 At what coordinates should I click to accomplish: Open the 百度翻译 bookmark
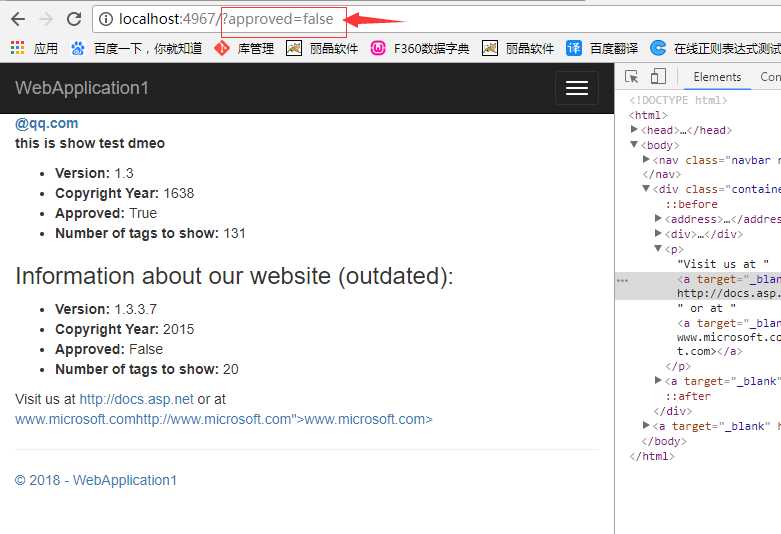[602, 48]
